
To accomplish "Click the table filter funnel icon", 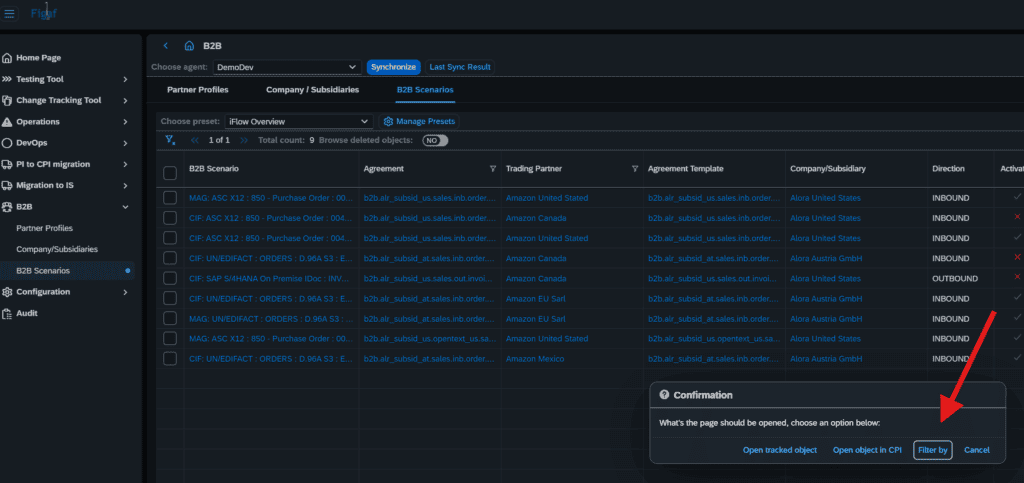I will tap(170, 140).
